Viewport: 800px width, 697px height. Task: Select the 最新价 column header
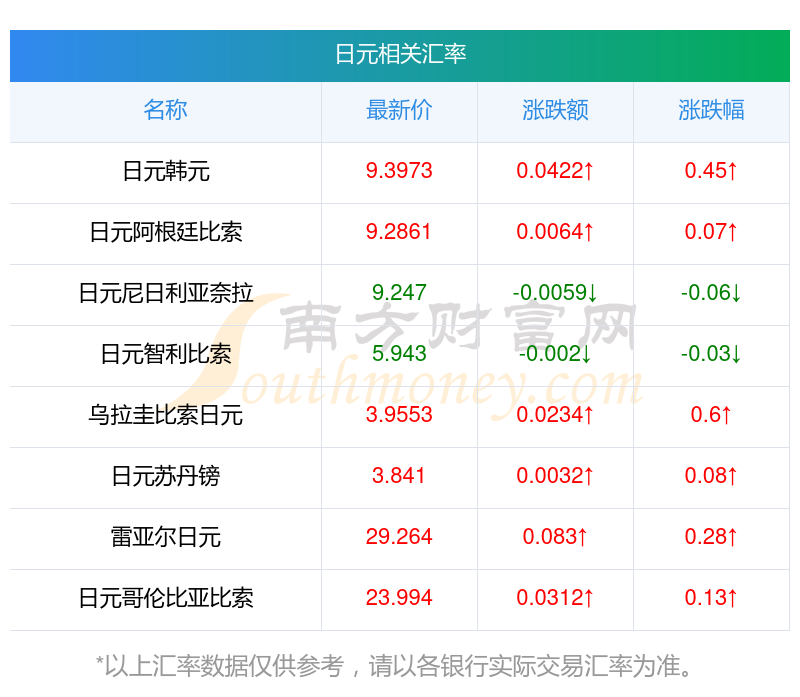pyautogui.click(x=399, y=110)
